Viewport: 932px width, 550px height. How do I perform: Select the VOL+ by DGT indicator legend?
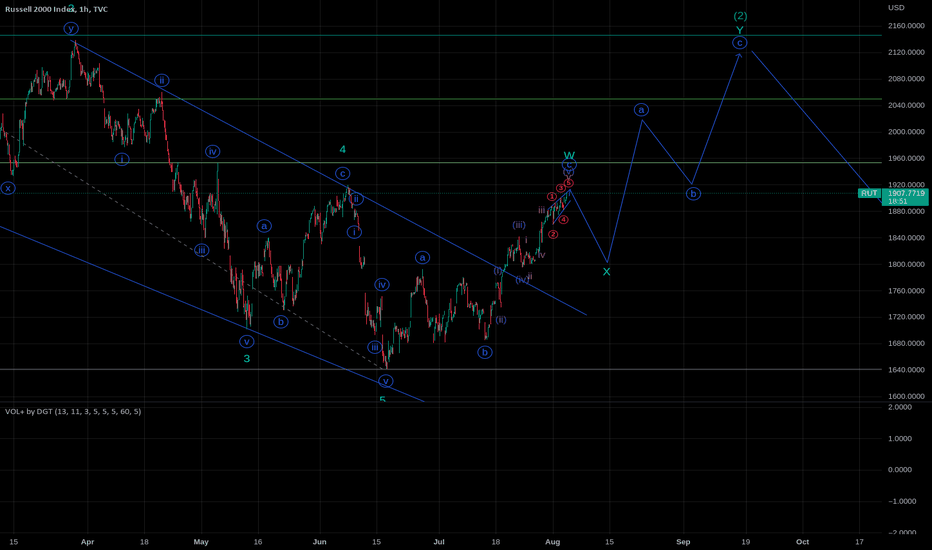[x=73, y=411]
